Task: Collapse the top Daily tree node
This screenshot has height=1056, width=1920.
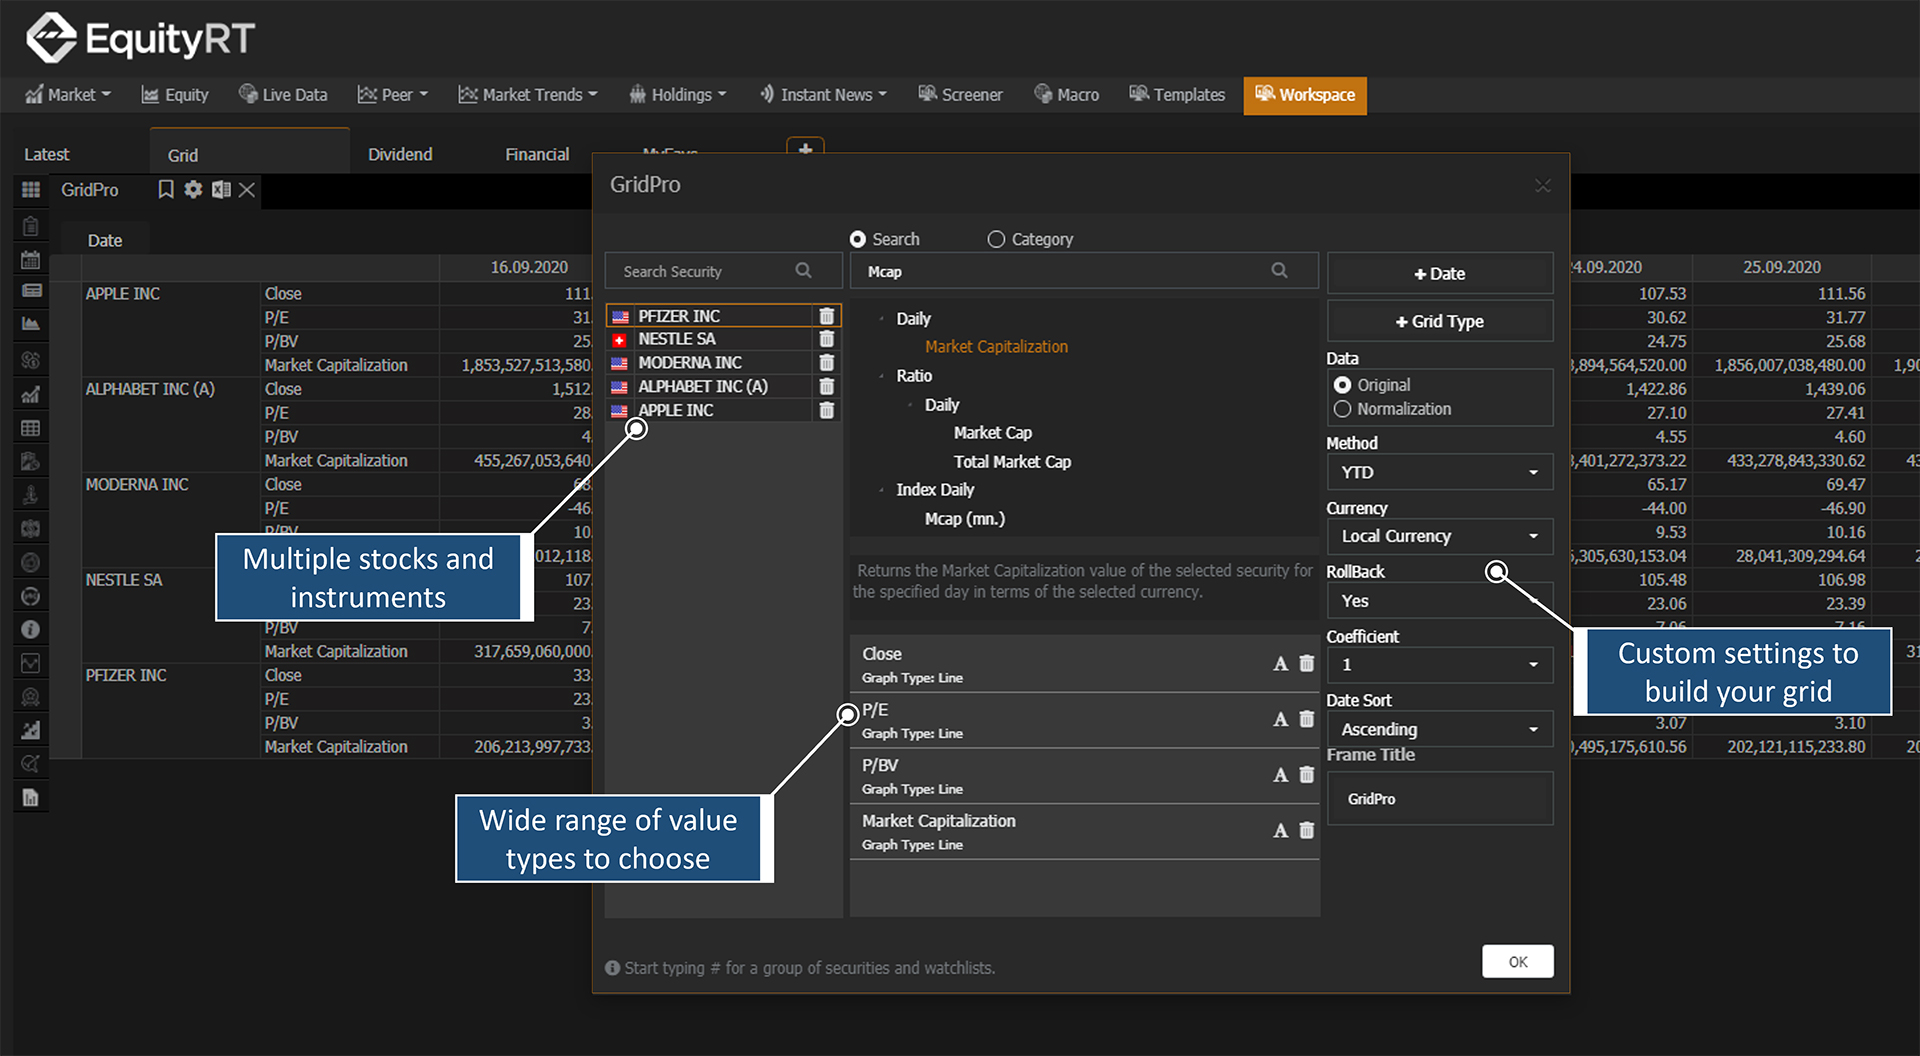Action: click(x=881, y=319)
